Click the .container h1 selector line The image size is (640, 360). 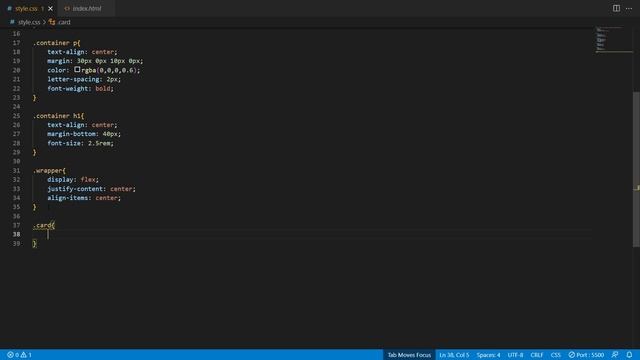[58, 116]
